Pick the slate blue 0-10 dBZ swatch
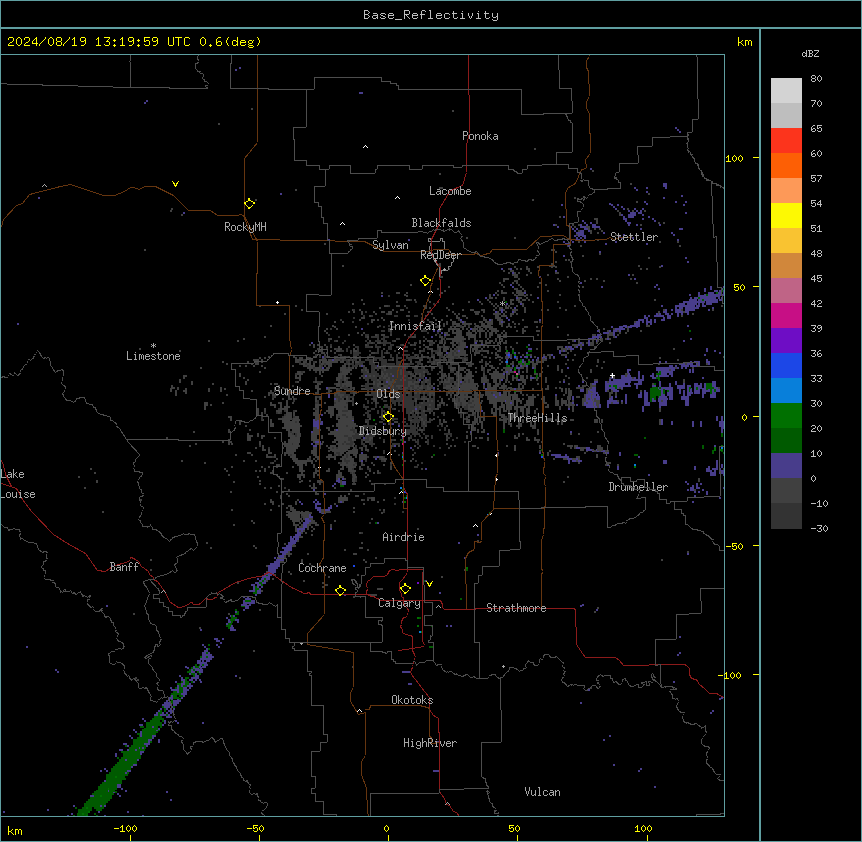Viewport: 862px width, 842px height. (786, 466)
